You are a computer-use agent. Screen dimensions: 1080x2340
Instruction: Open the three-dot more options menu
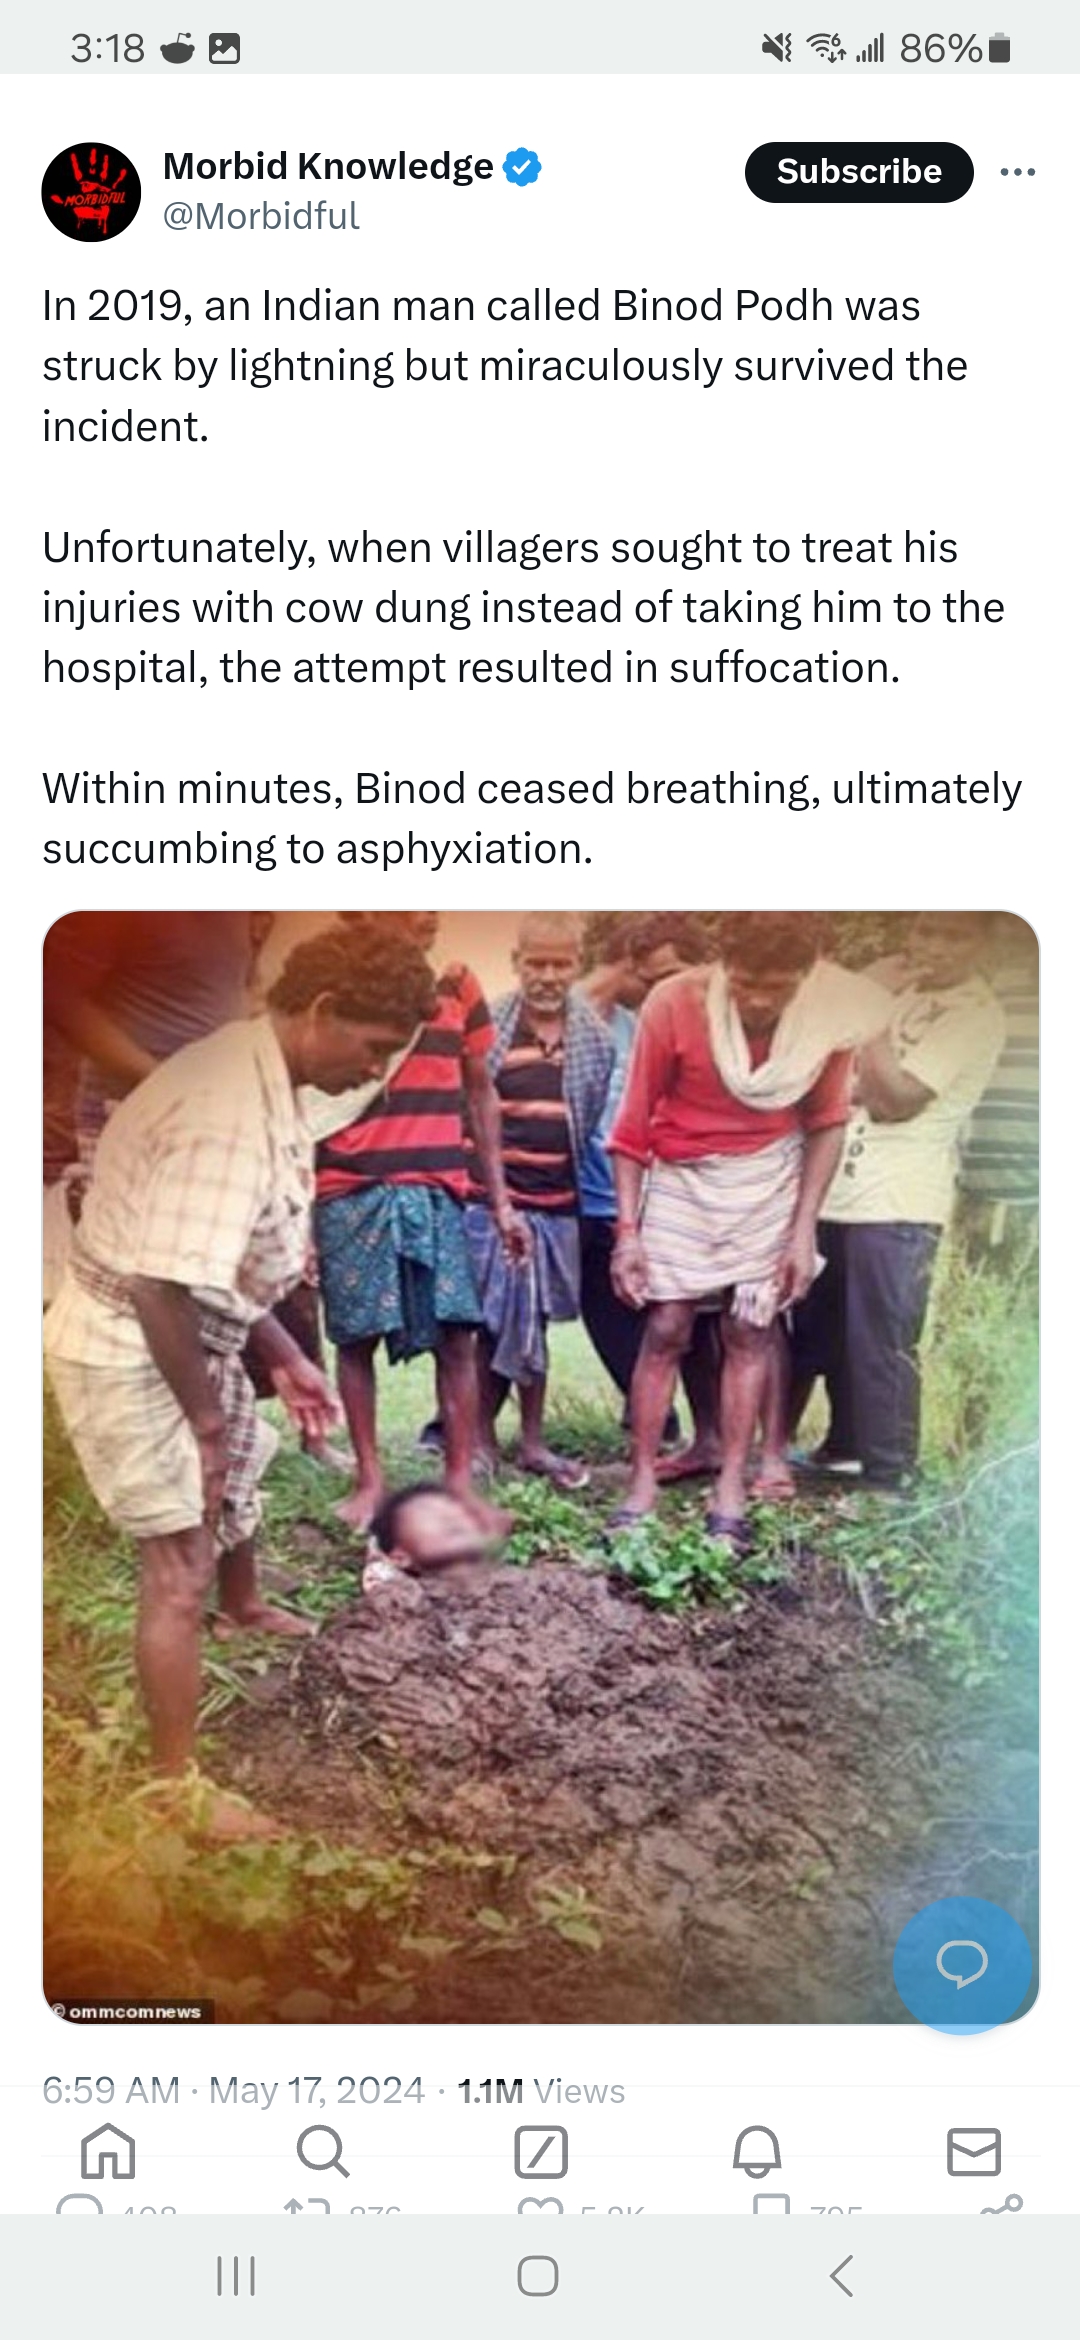[x=1018, y=172]
